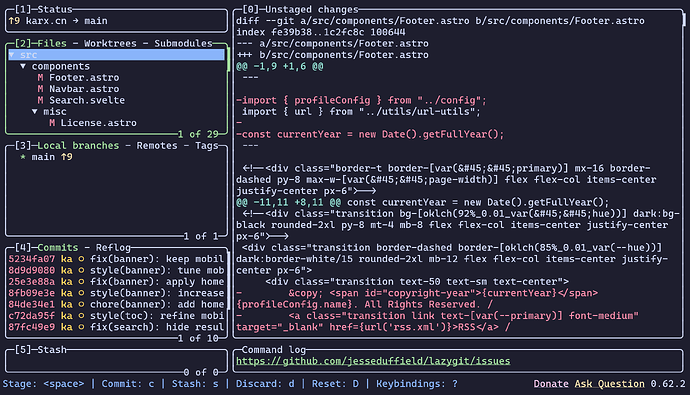This screenshot has width=690, height=395.
Task: Click removed profileConfig import line
Action: 361,100
